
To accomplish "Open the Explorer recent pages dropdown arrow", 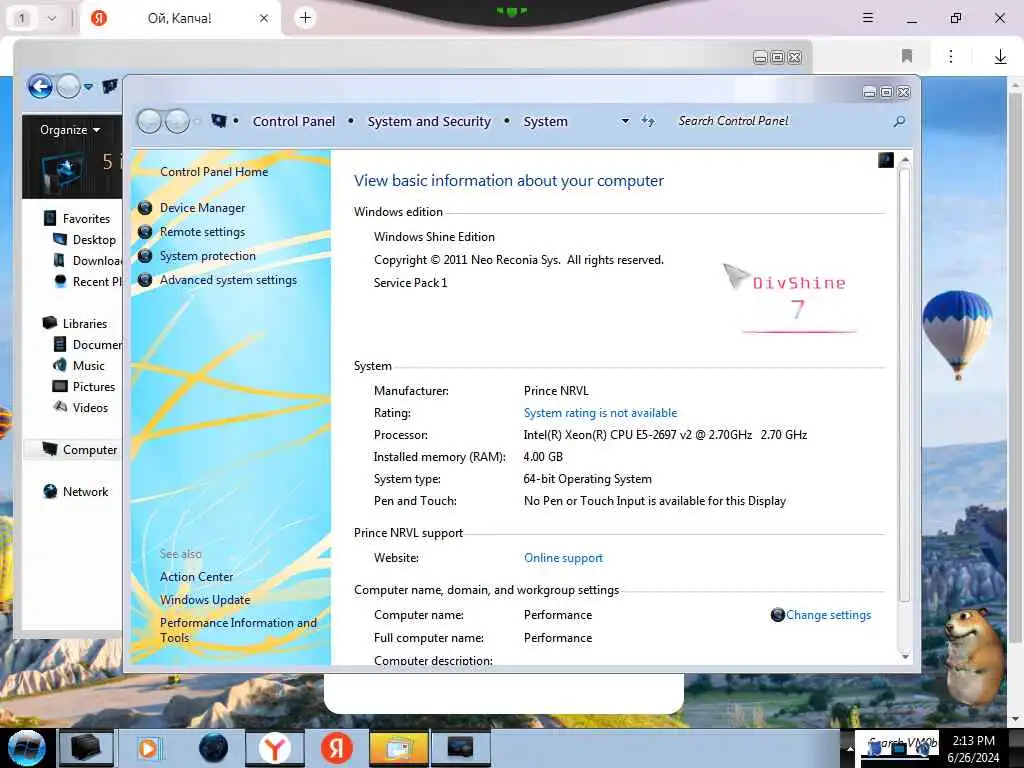I will click(88, 86).
